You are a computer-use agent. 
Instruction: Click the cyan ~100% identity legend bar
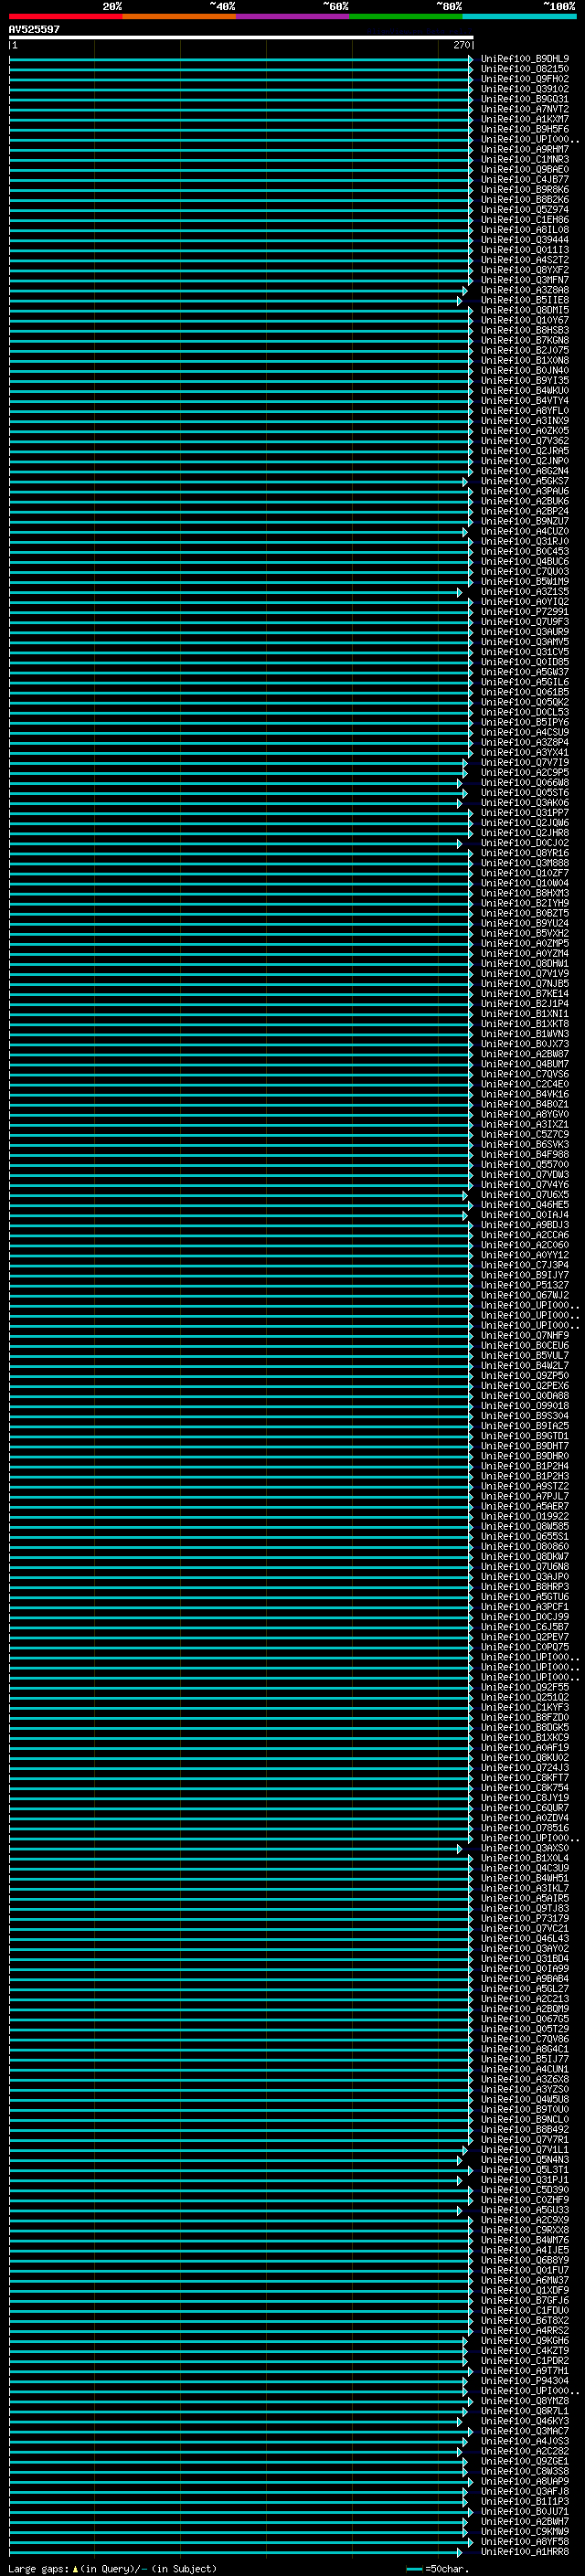(519, 16)
